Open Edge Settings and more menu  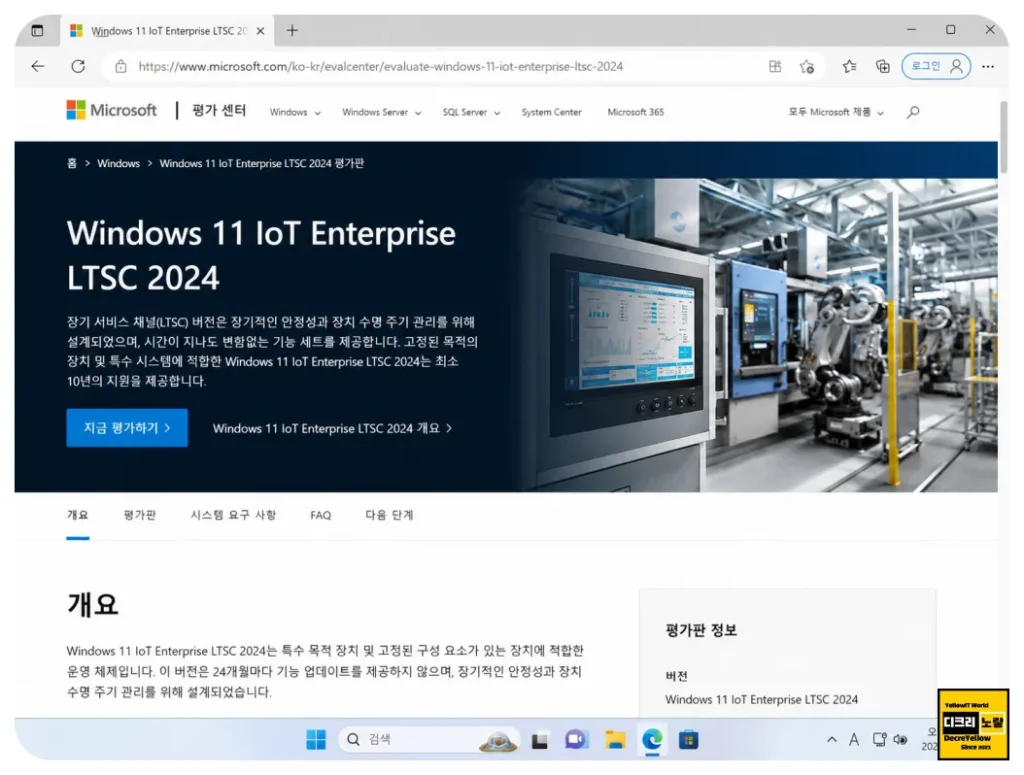988,66
